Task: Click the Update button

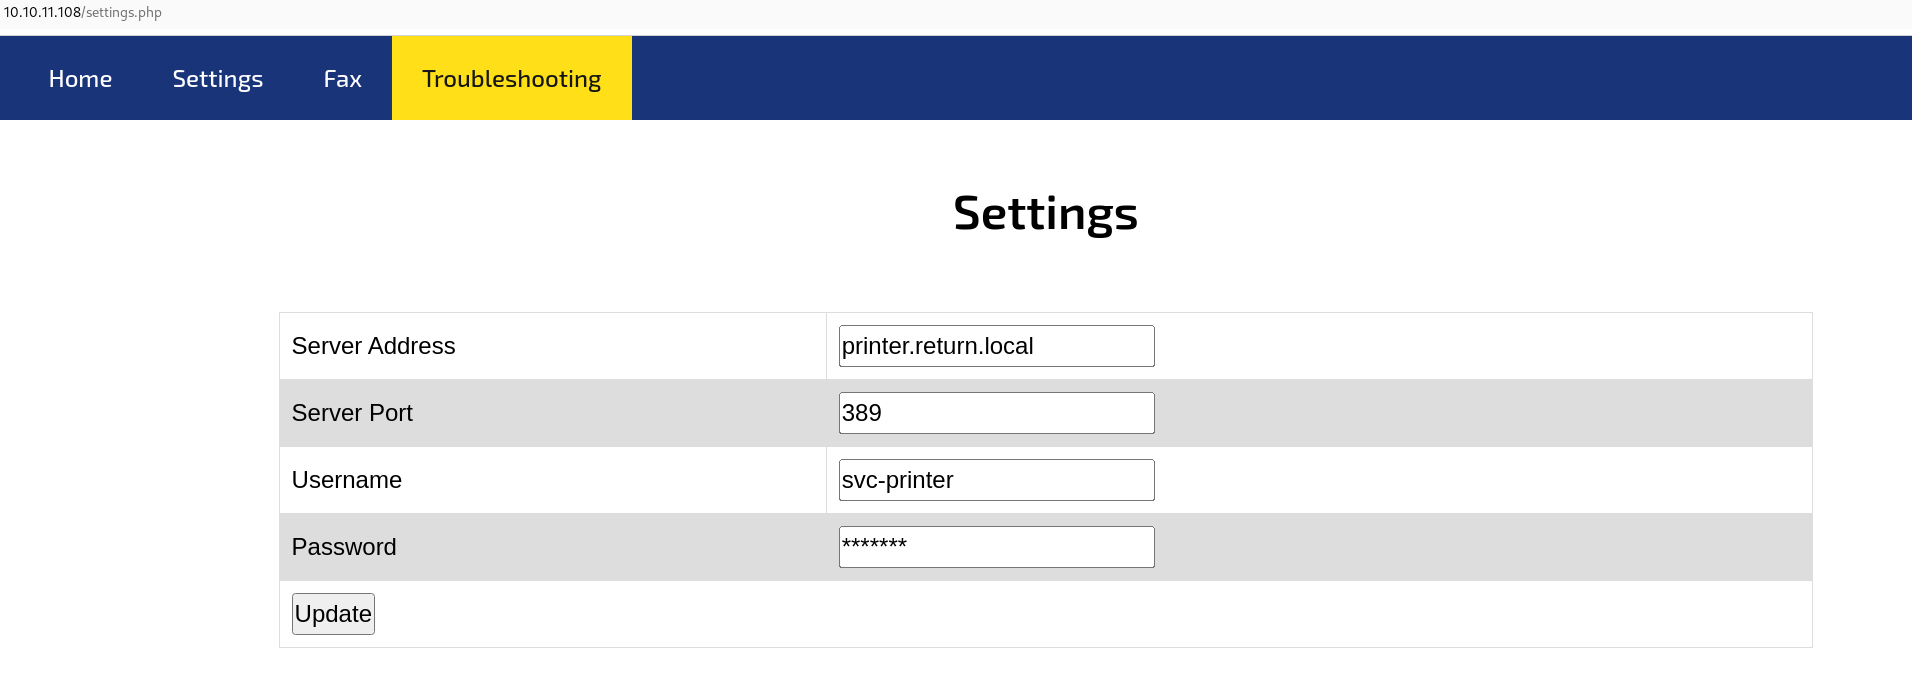Action: coord(333,614)
